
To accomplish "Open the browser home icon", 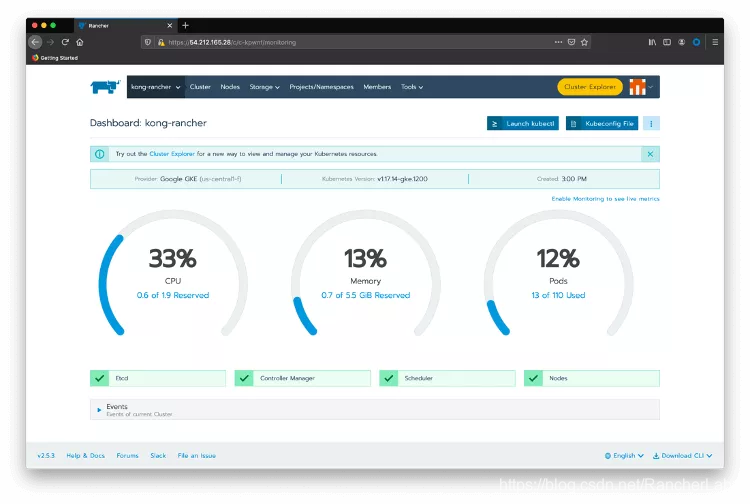I will (80, 42).
